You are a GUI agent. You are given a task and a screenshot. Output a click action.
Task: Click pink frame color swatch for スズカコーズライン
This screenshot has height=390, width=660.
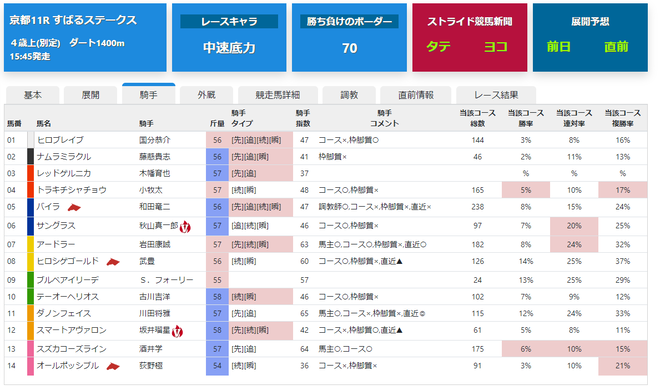(30, 349)
